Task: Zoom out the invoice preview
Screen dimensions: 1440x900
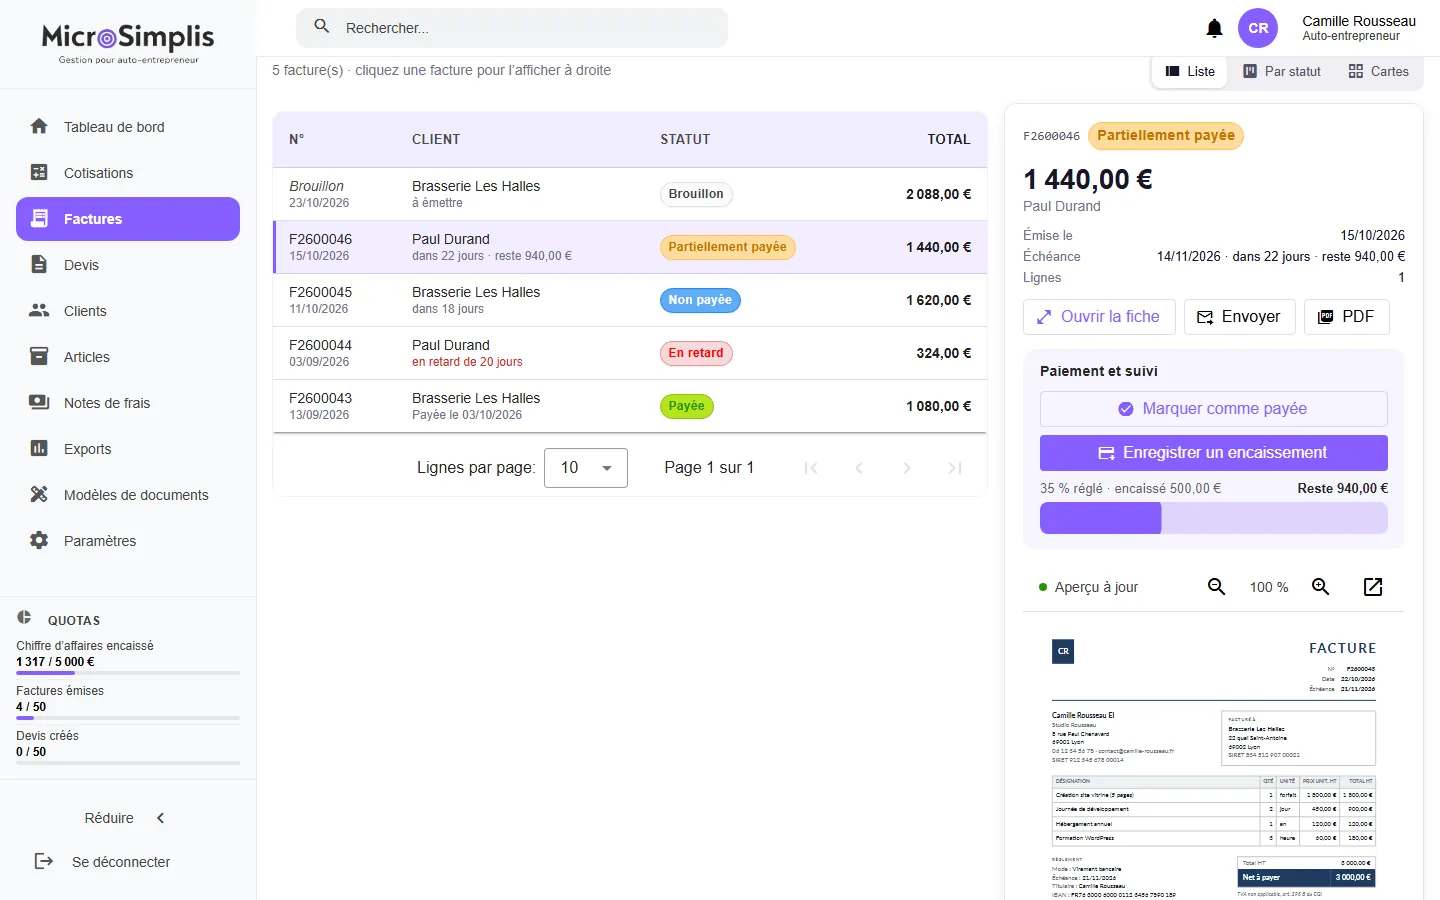Action: click(x=1217, y=587)
